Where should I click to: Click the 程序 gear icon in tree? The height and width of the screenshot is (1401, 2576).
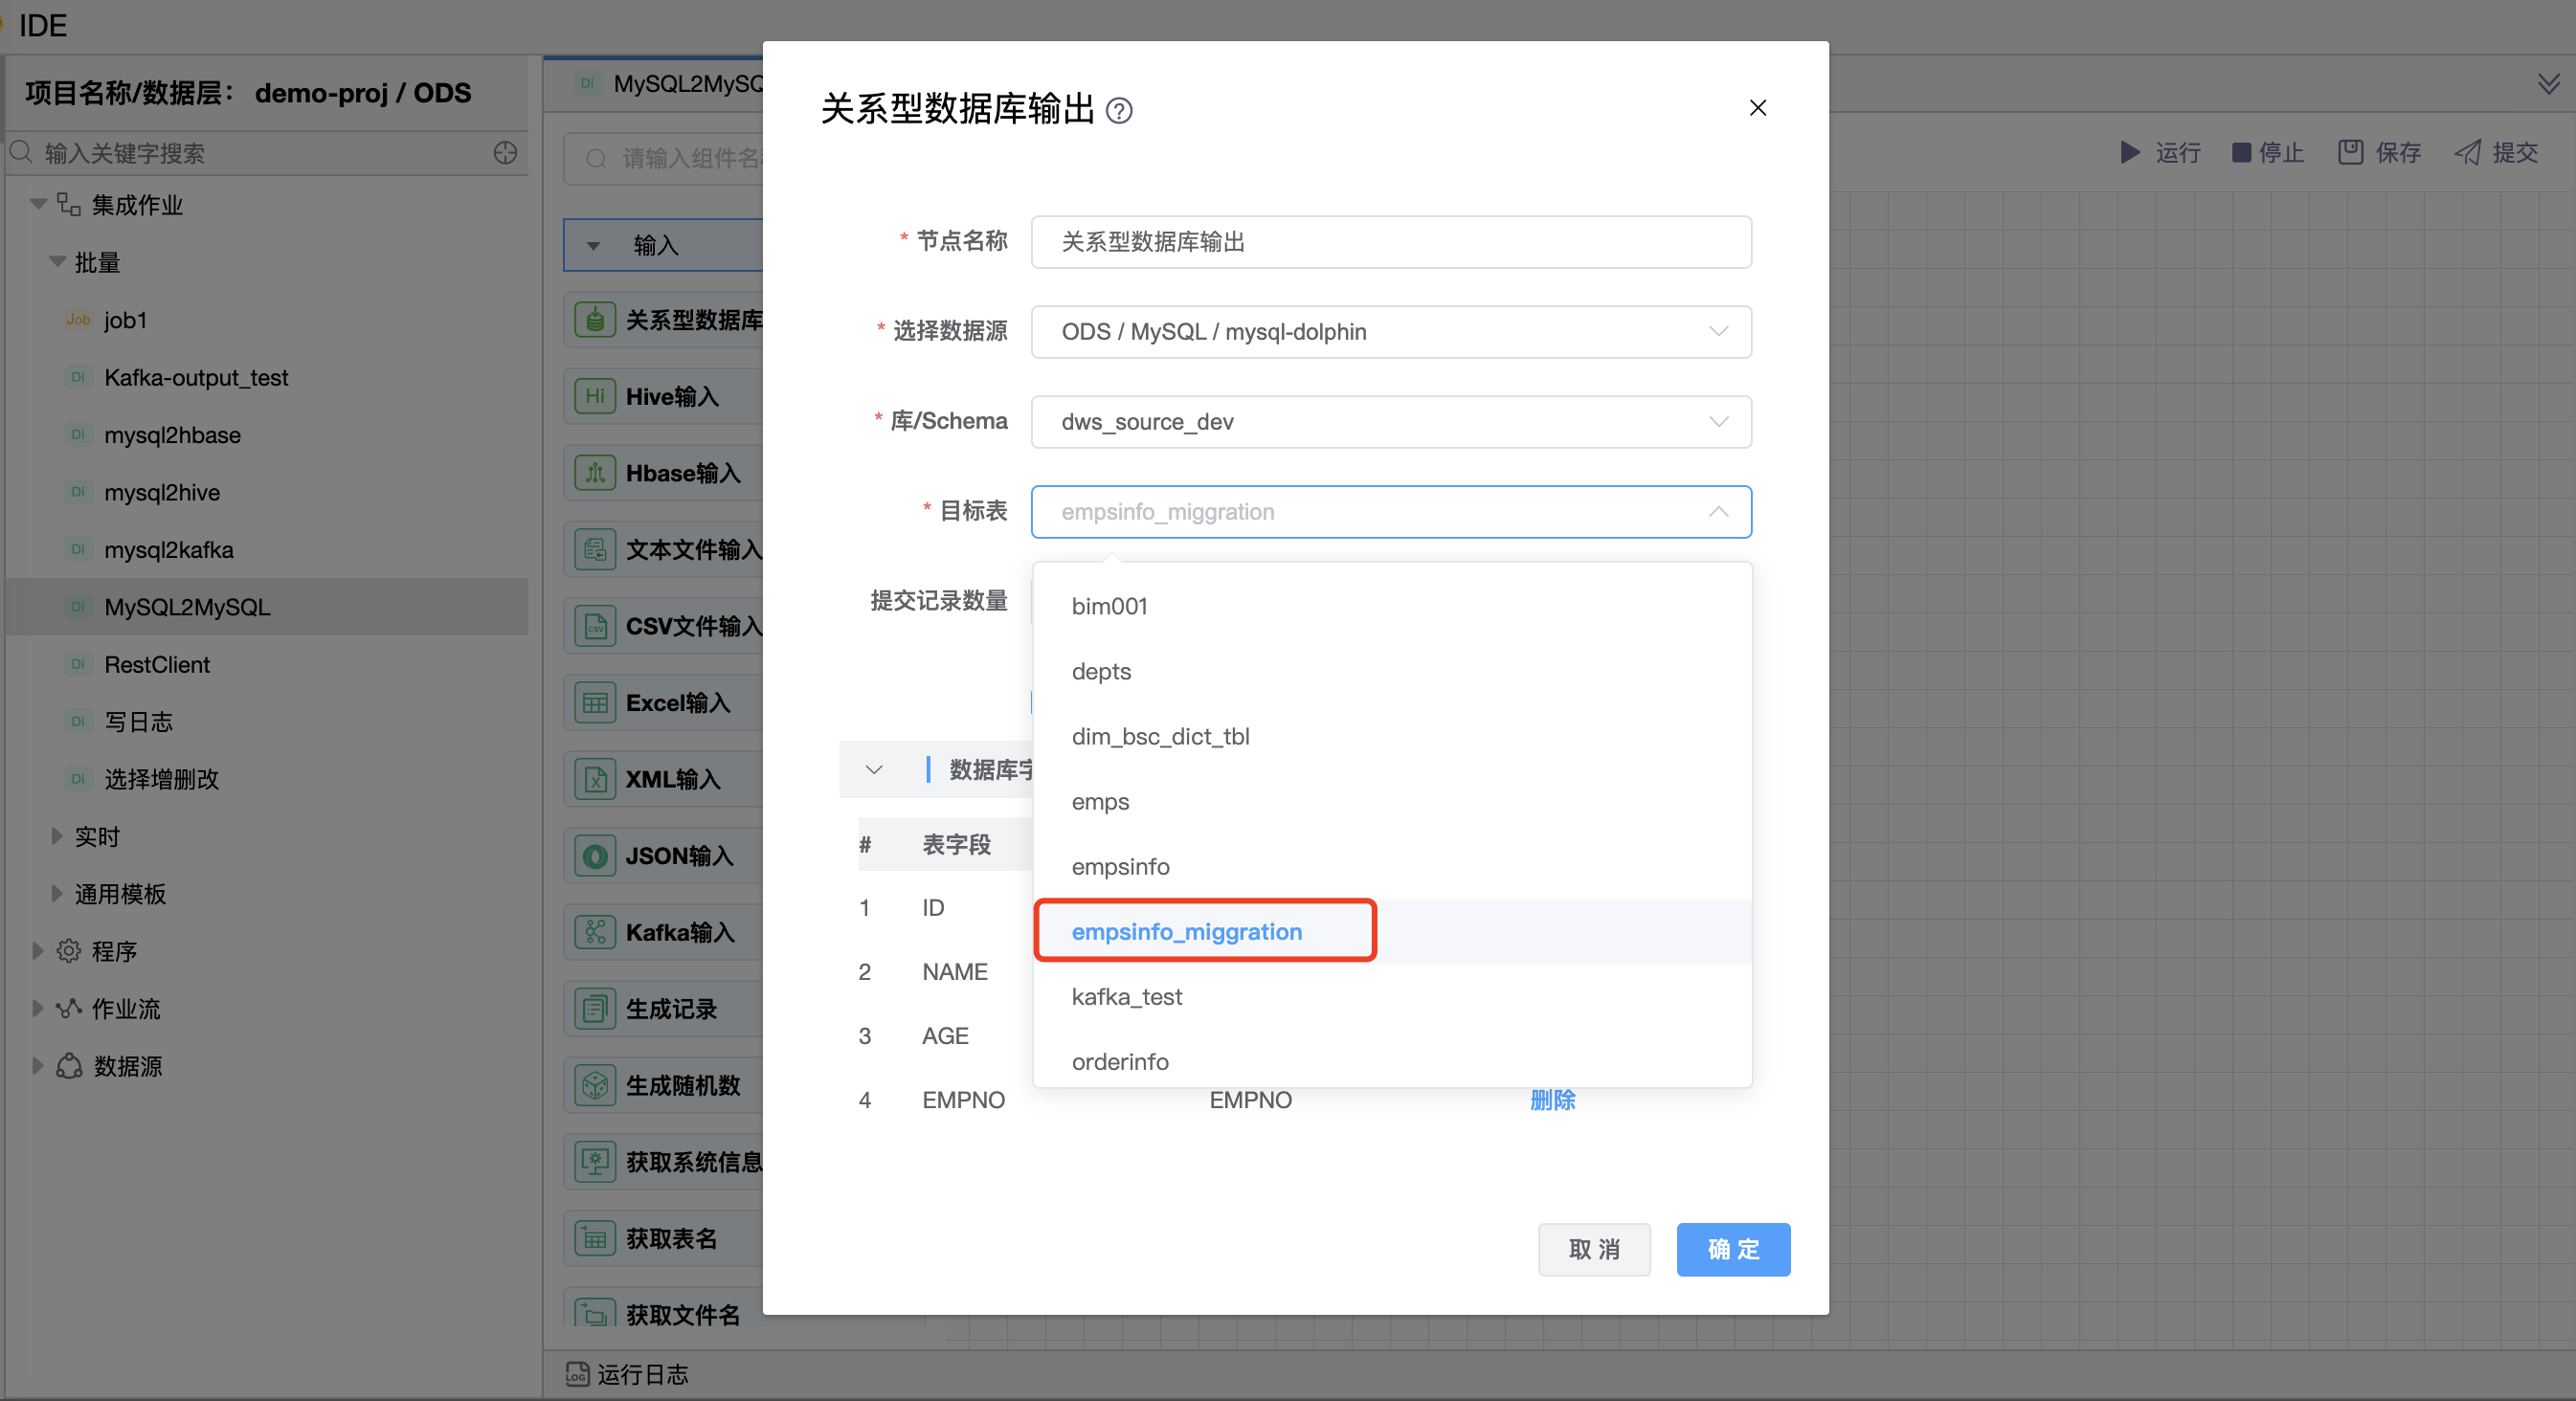pos(68,951)
